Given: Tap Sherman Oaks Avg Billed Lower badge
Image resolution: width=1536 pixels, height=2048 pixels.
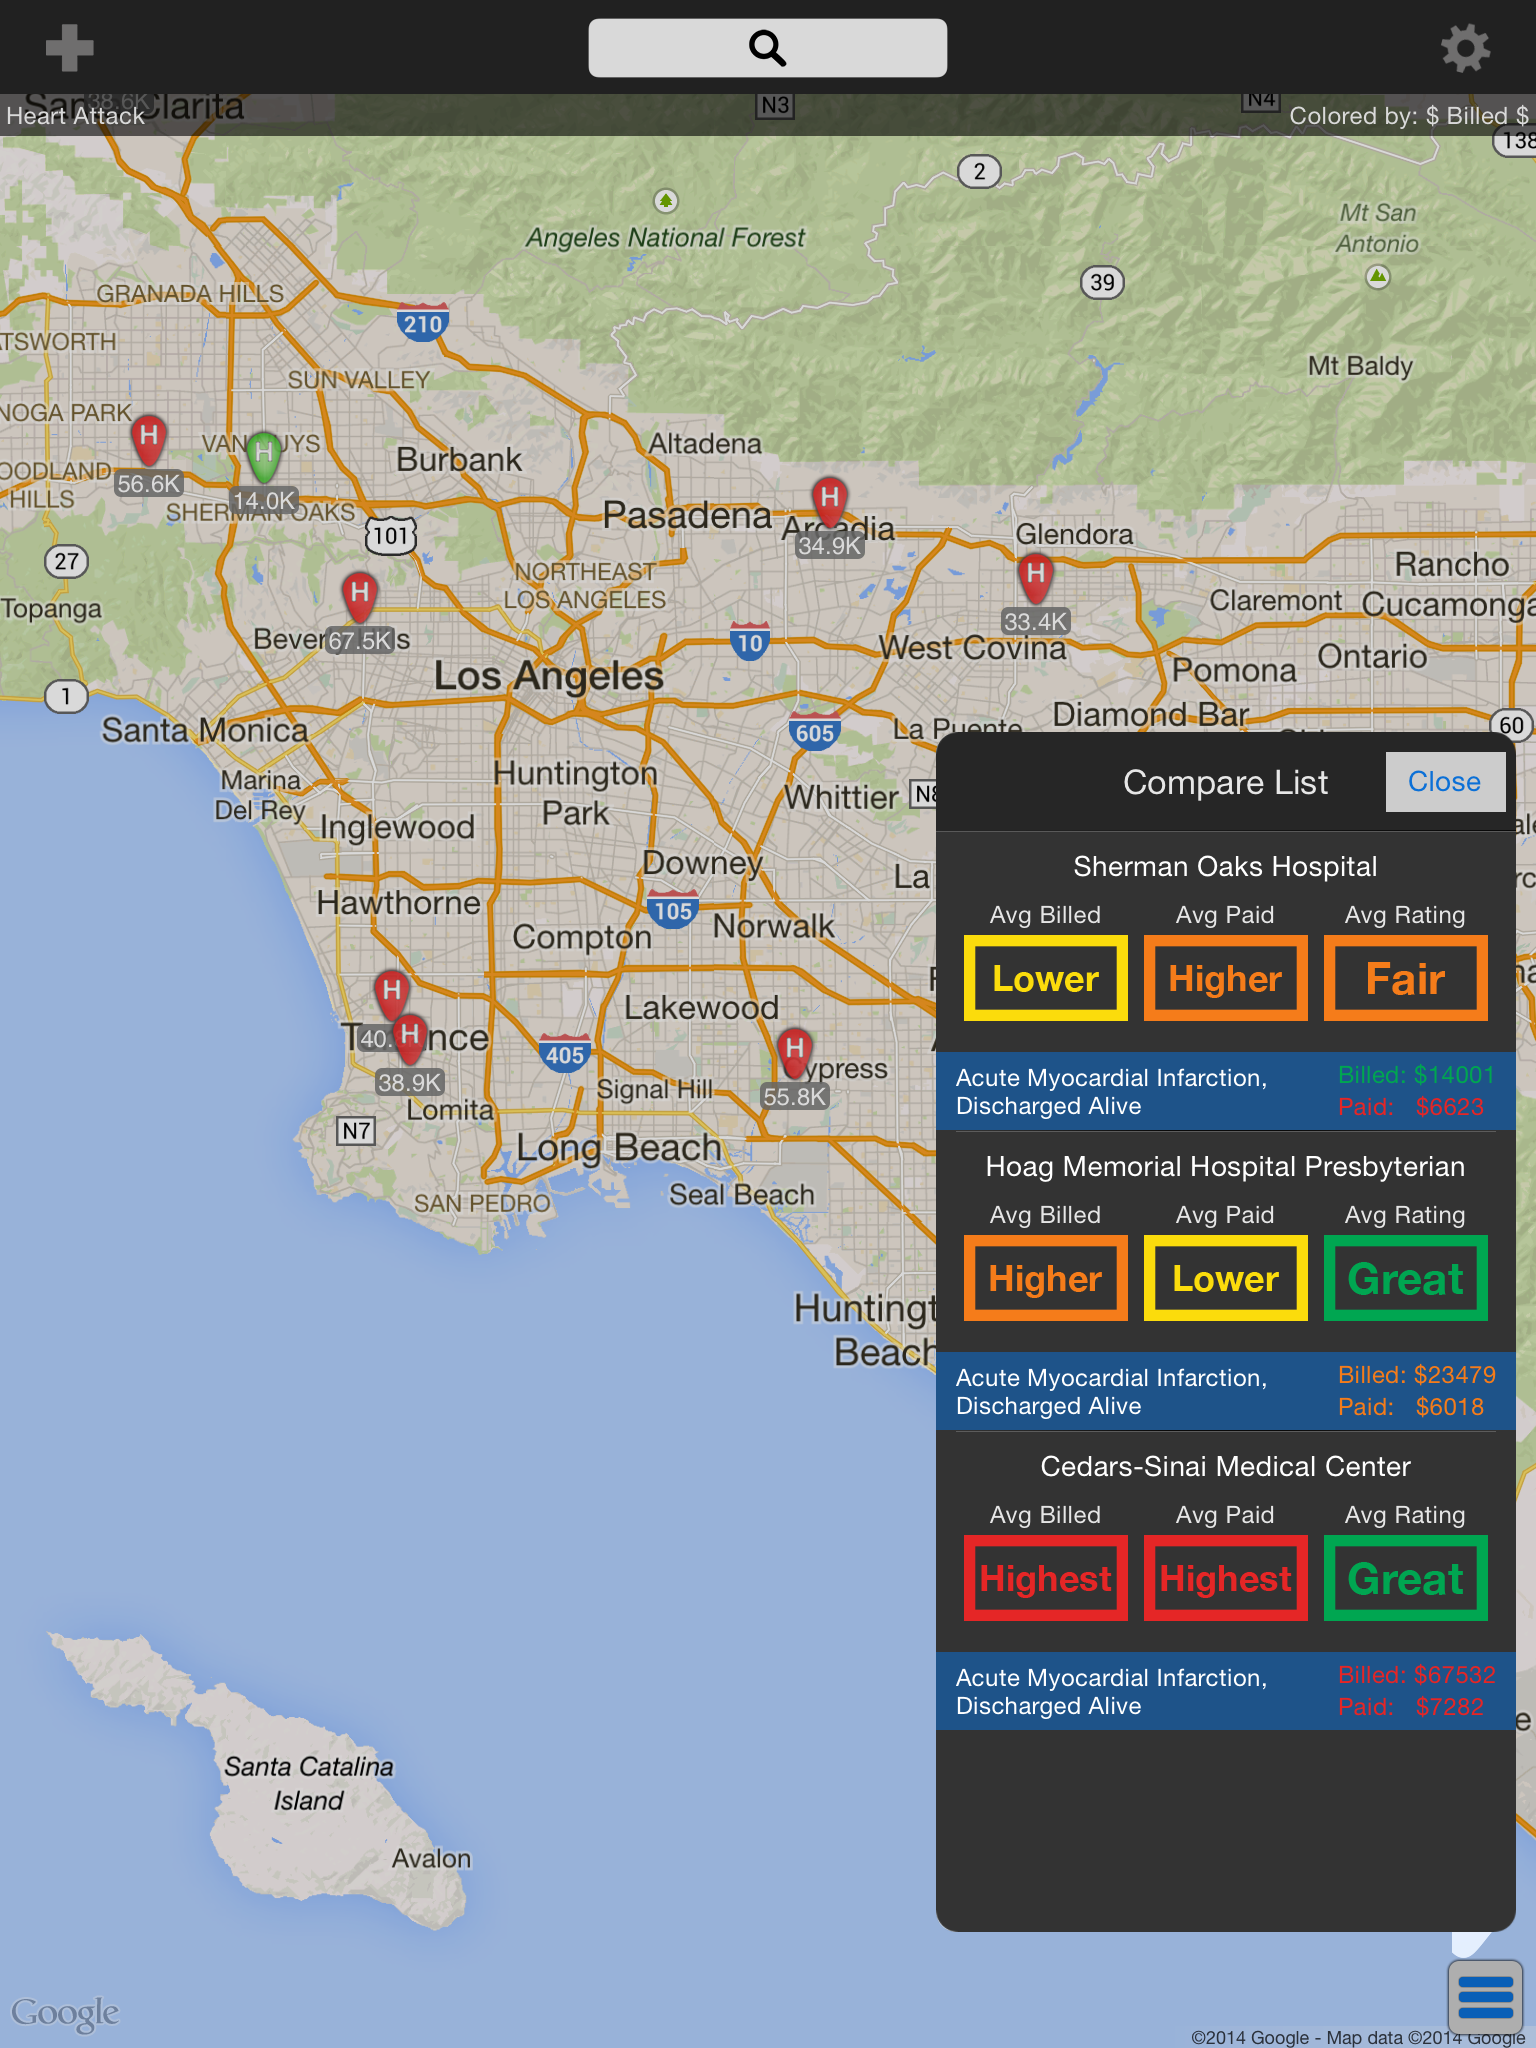Looking at the screenshot, I should coord(1046,978).
